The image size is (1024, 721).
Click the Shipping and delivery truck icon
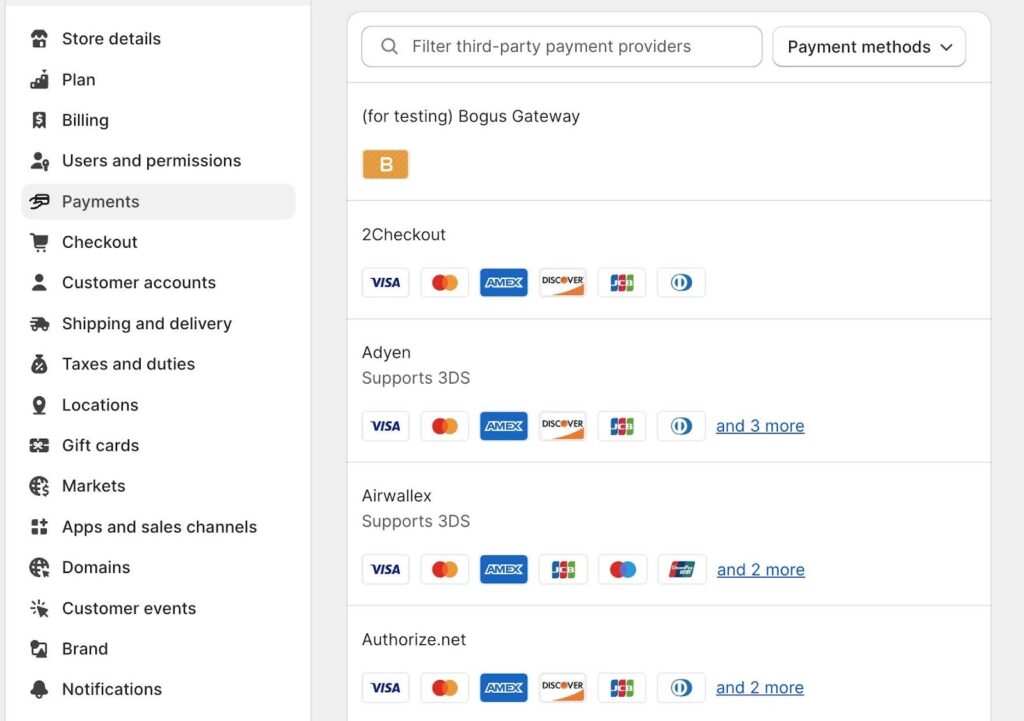click(39, 324)
